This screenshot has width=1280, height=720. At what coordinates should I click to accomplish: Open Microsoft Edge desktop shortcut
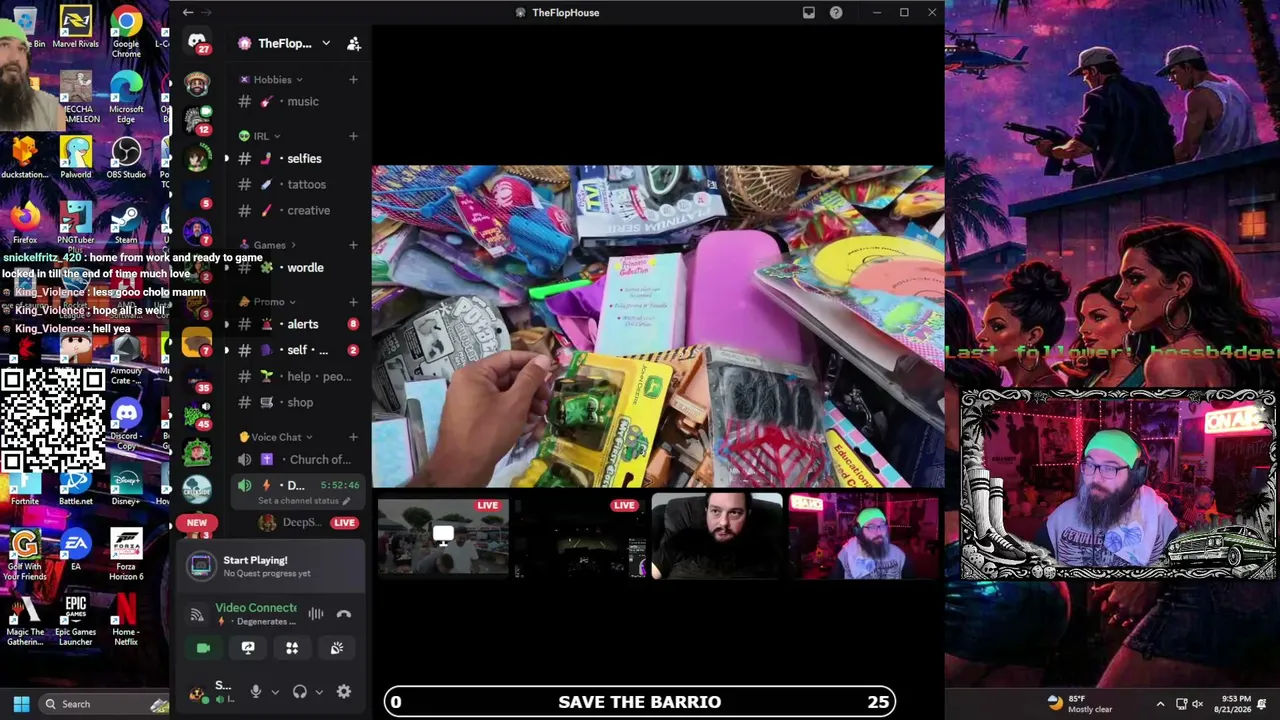[126, 97]
